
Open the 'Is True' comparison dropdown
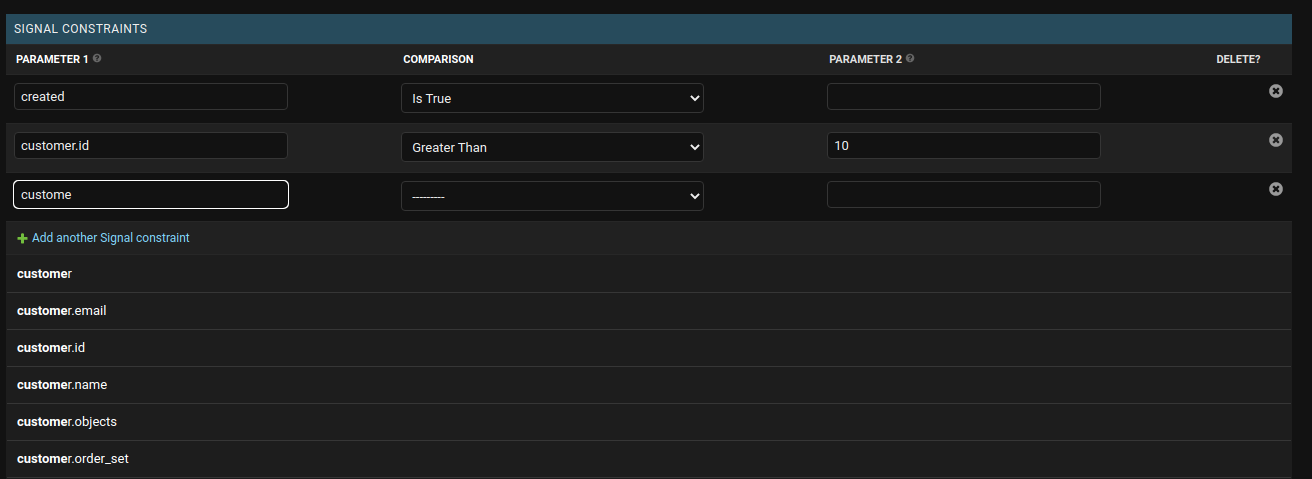tap(552, 98)
